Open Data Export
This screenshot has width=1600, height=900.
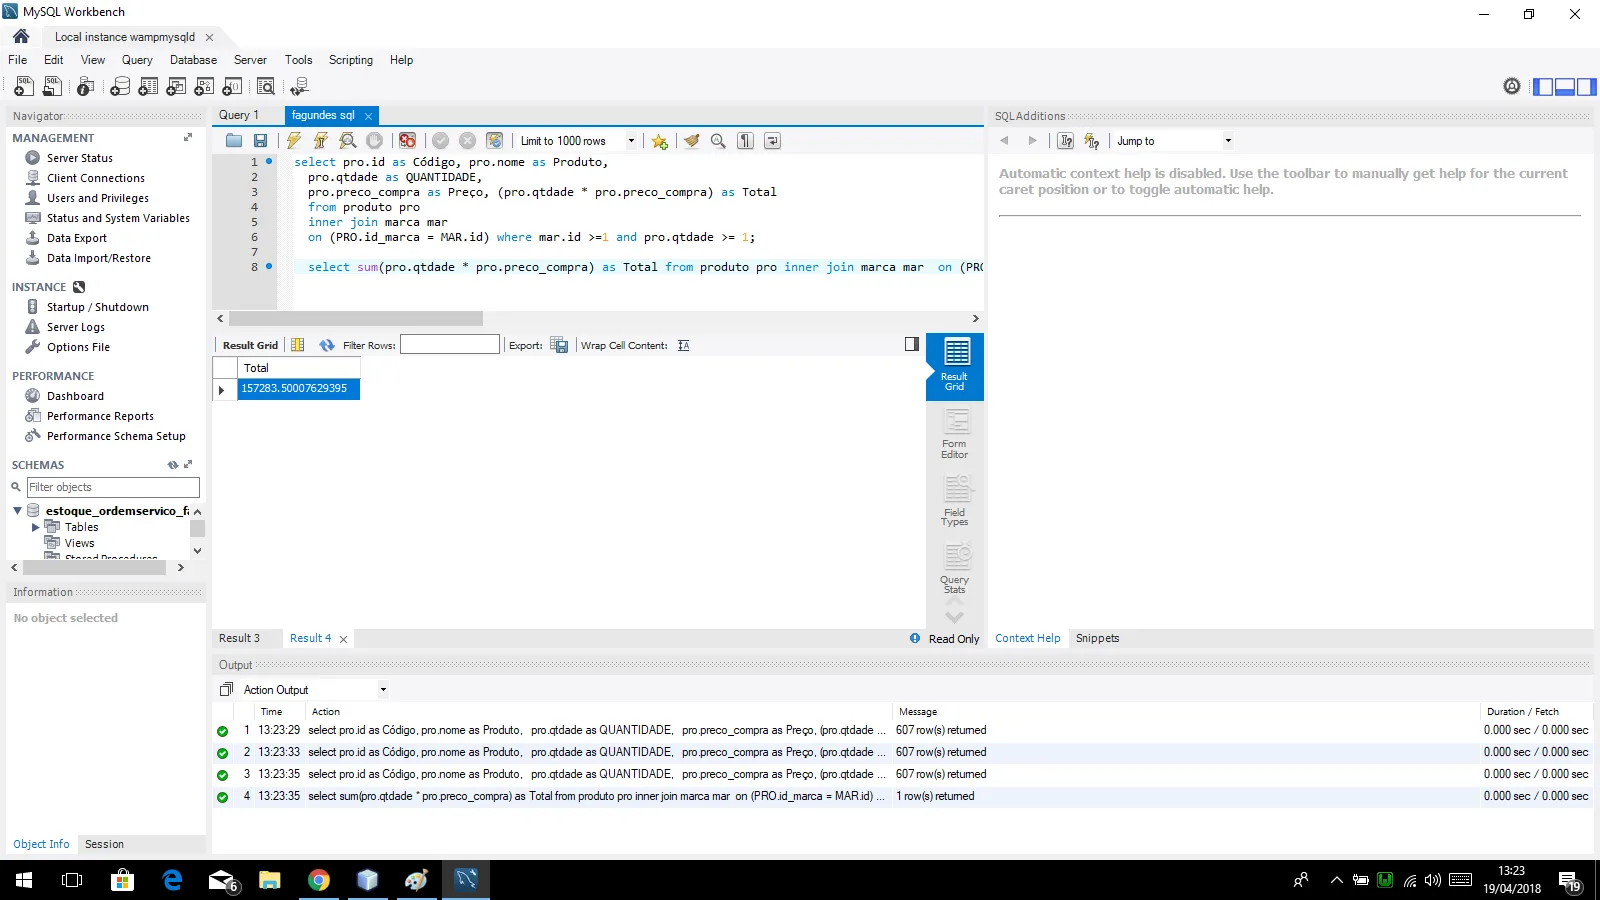click(76, 238)
